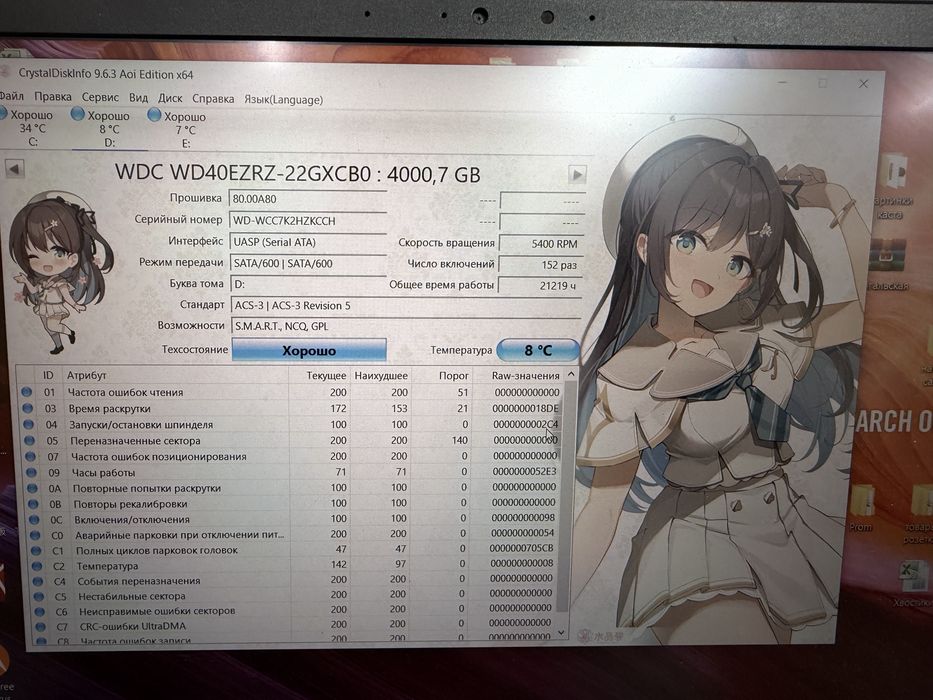This screenshot has width=933, height=700.
Task: Click the CrystalDiskInfo title bar app icon
Action: coord(6,72)
